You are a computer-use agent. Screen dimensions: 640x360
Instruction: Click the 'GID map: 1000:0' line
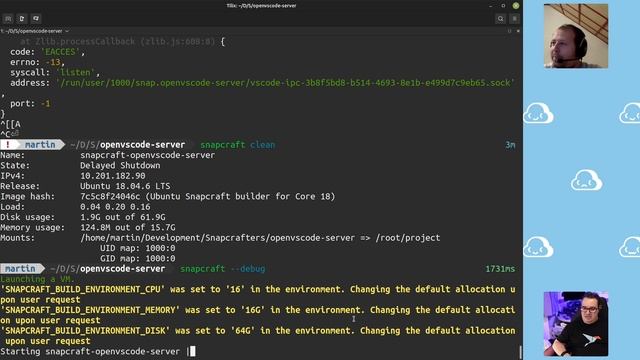(x=138, y=259)
